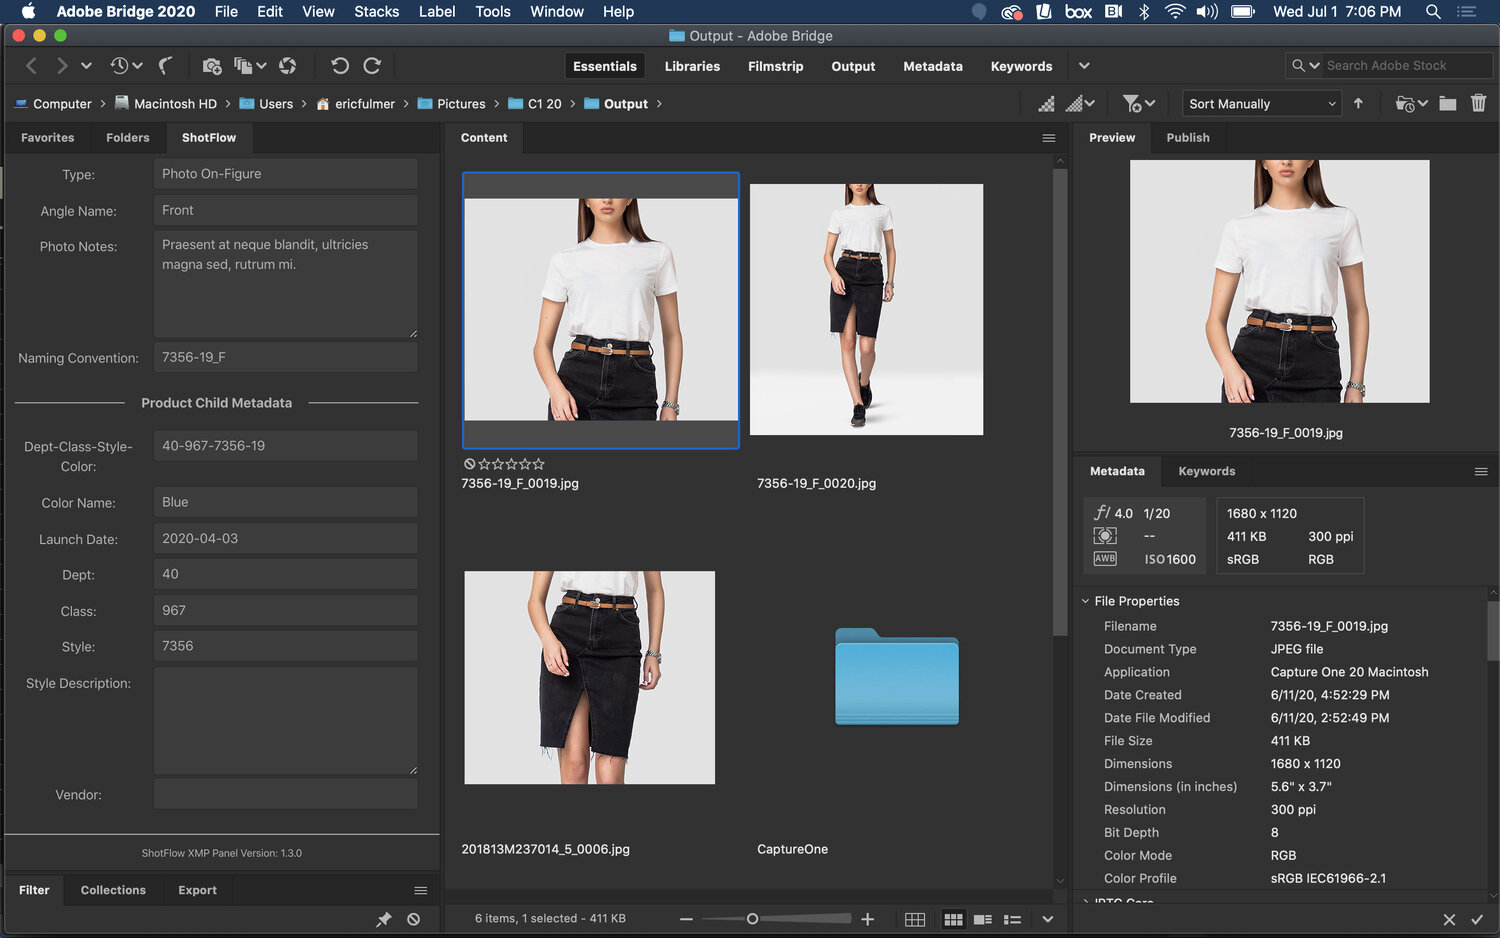Switch to Keywords workspace
This screenshot has height=938, width=1500.
[1021, 66]
